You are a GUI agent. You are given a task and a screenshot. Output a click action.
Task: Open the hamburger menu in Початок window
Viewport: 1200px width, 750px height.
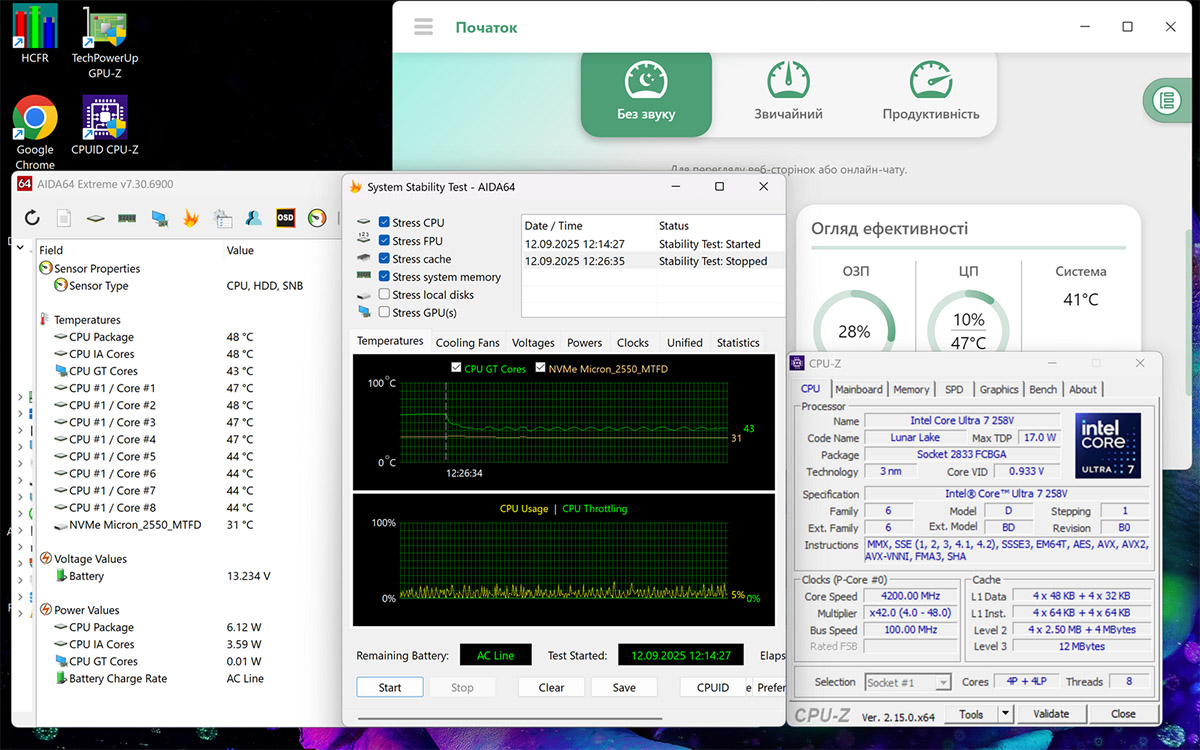click(423, 27)
